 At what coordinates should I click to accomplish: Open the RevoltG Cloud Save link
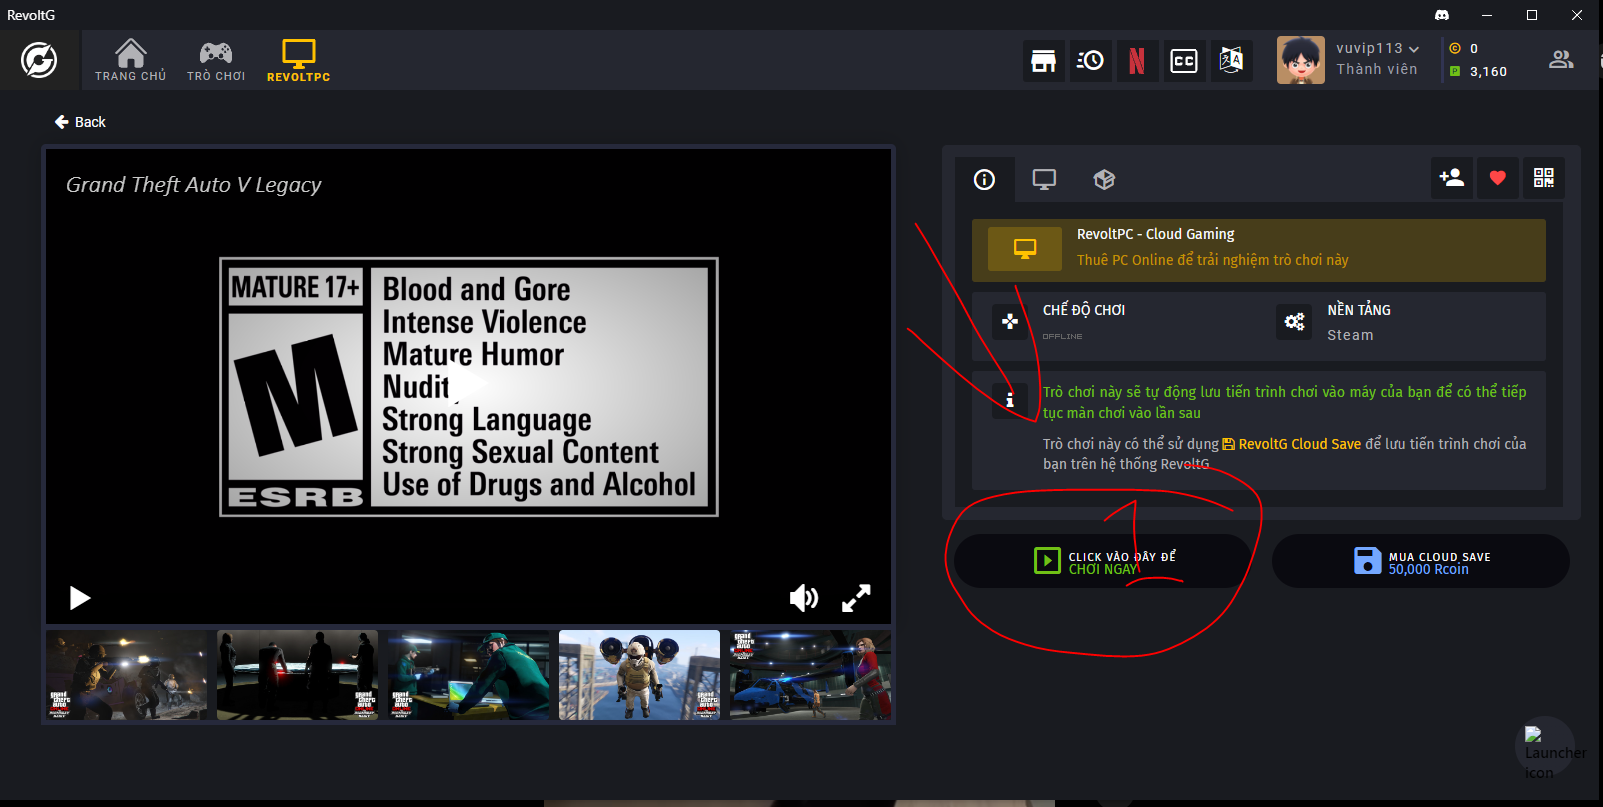click(1292, 444)
